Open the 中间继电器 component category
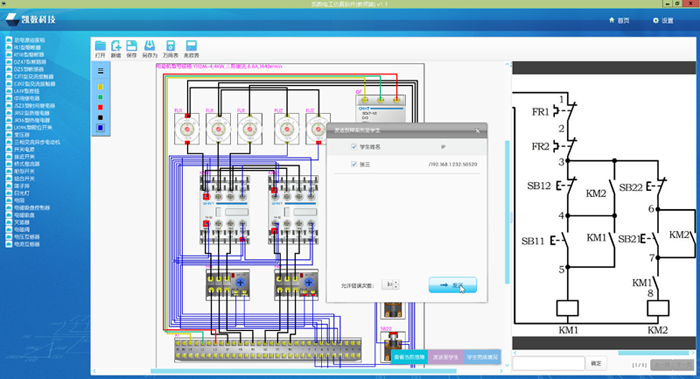 [22, 98]
